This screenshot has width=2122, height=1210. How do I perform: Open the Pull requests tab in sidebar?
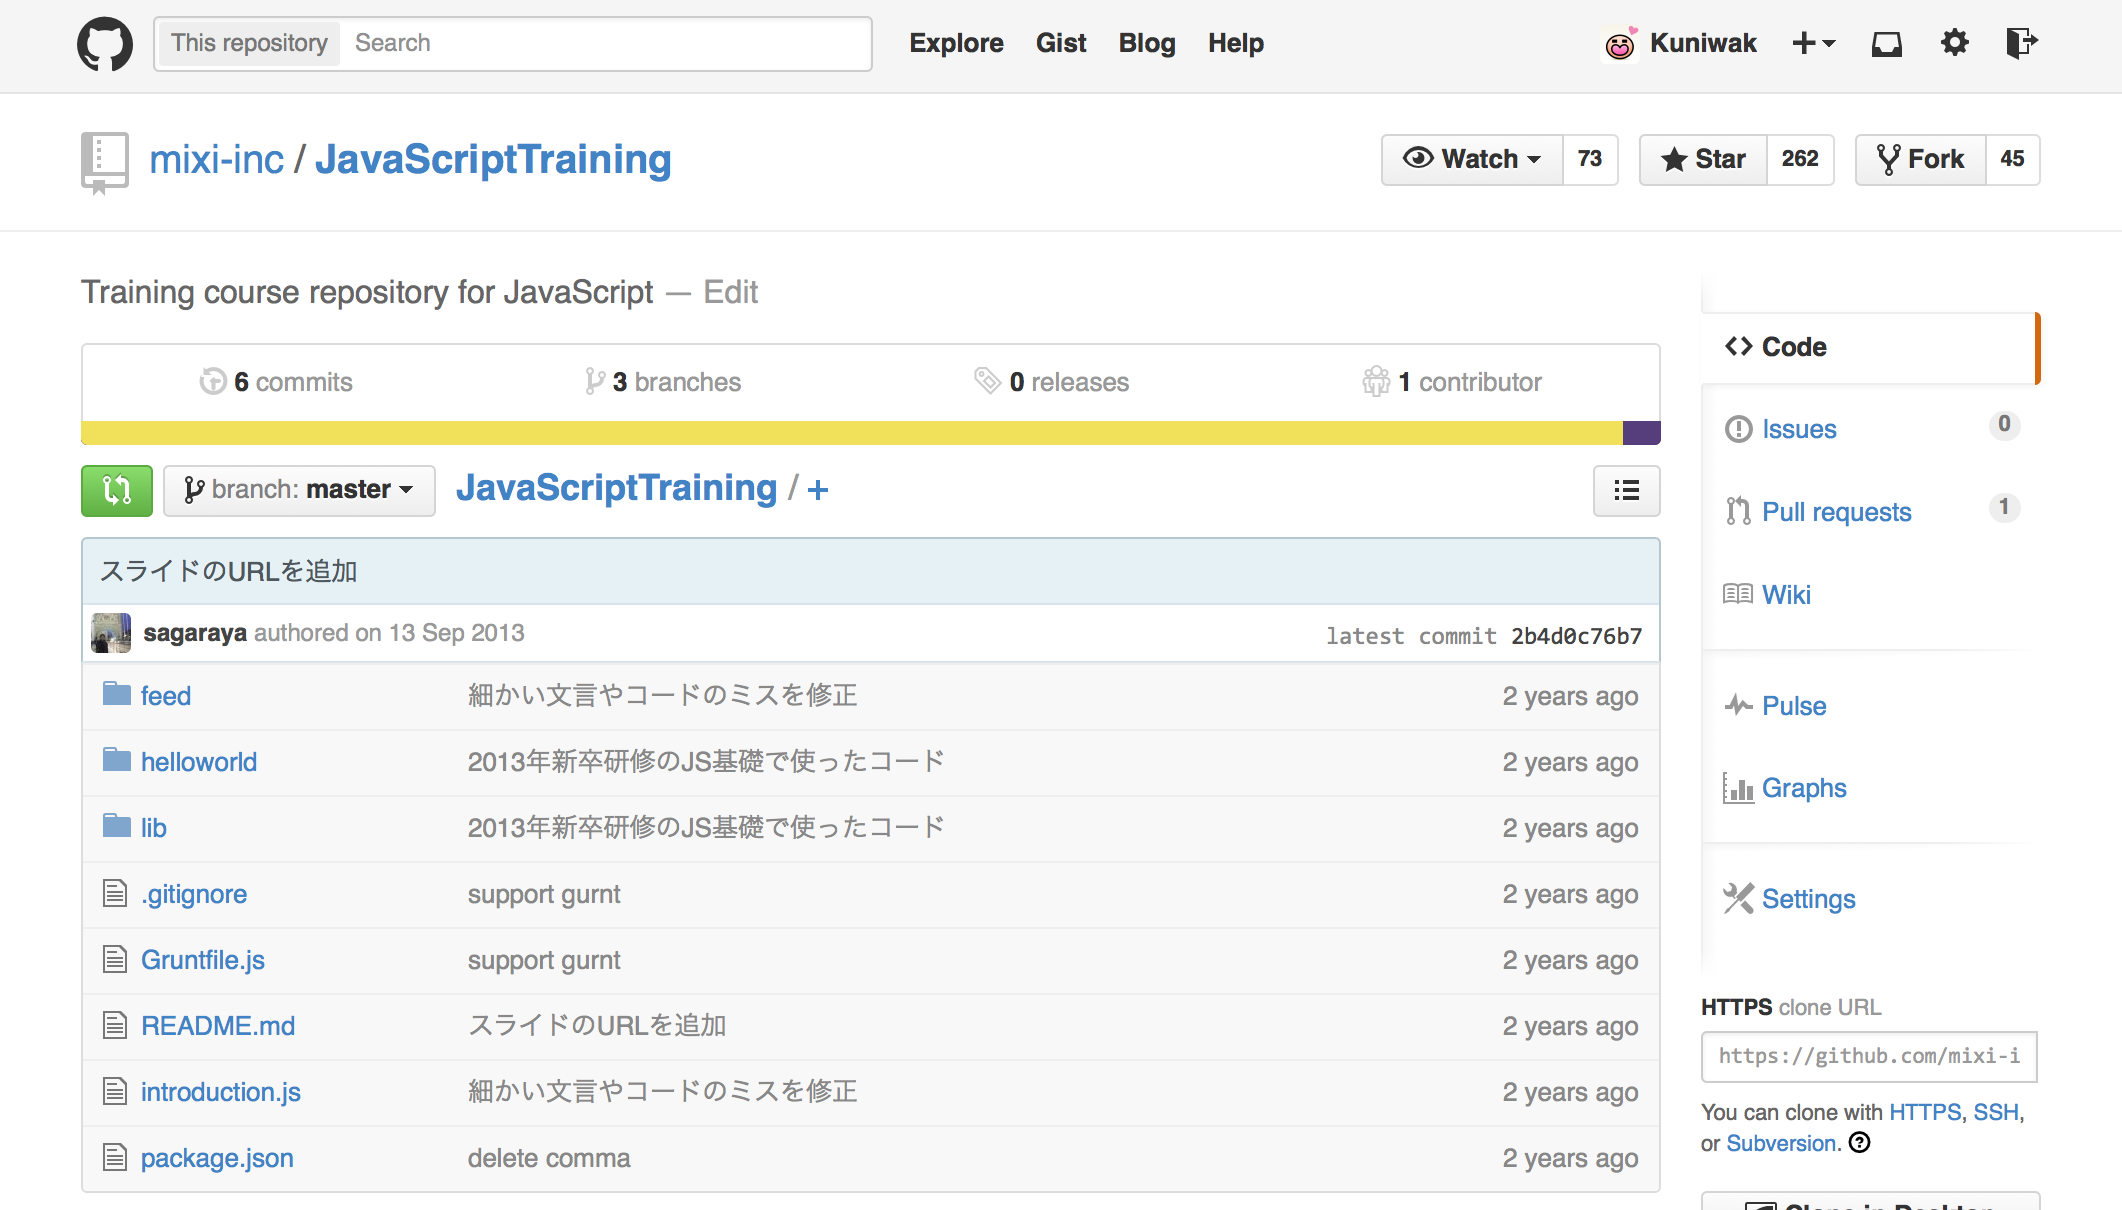1836,512
